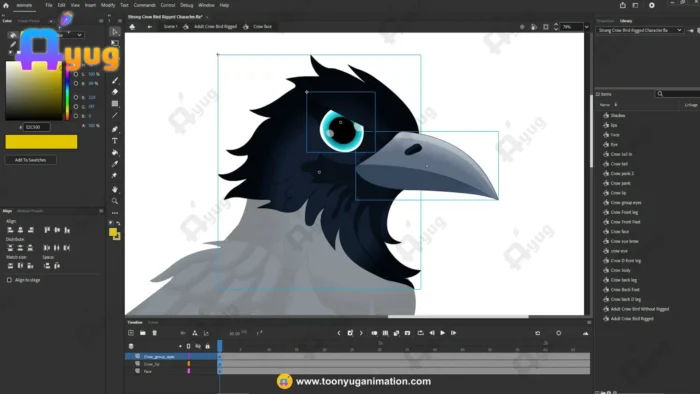Select the Eraser tool
The width and height of the screenshot is (700, 394).
pyautogui.click(x=115, y=92)
